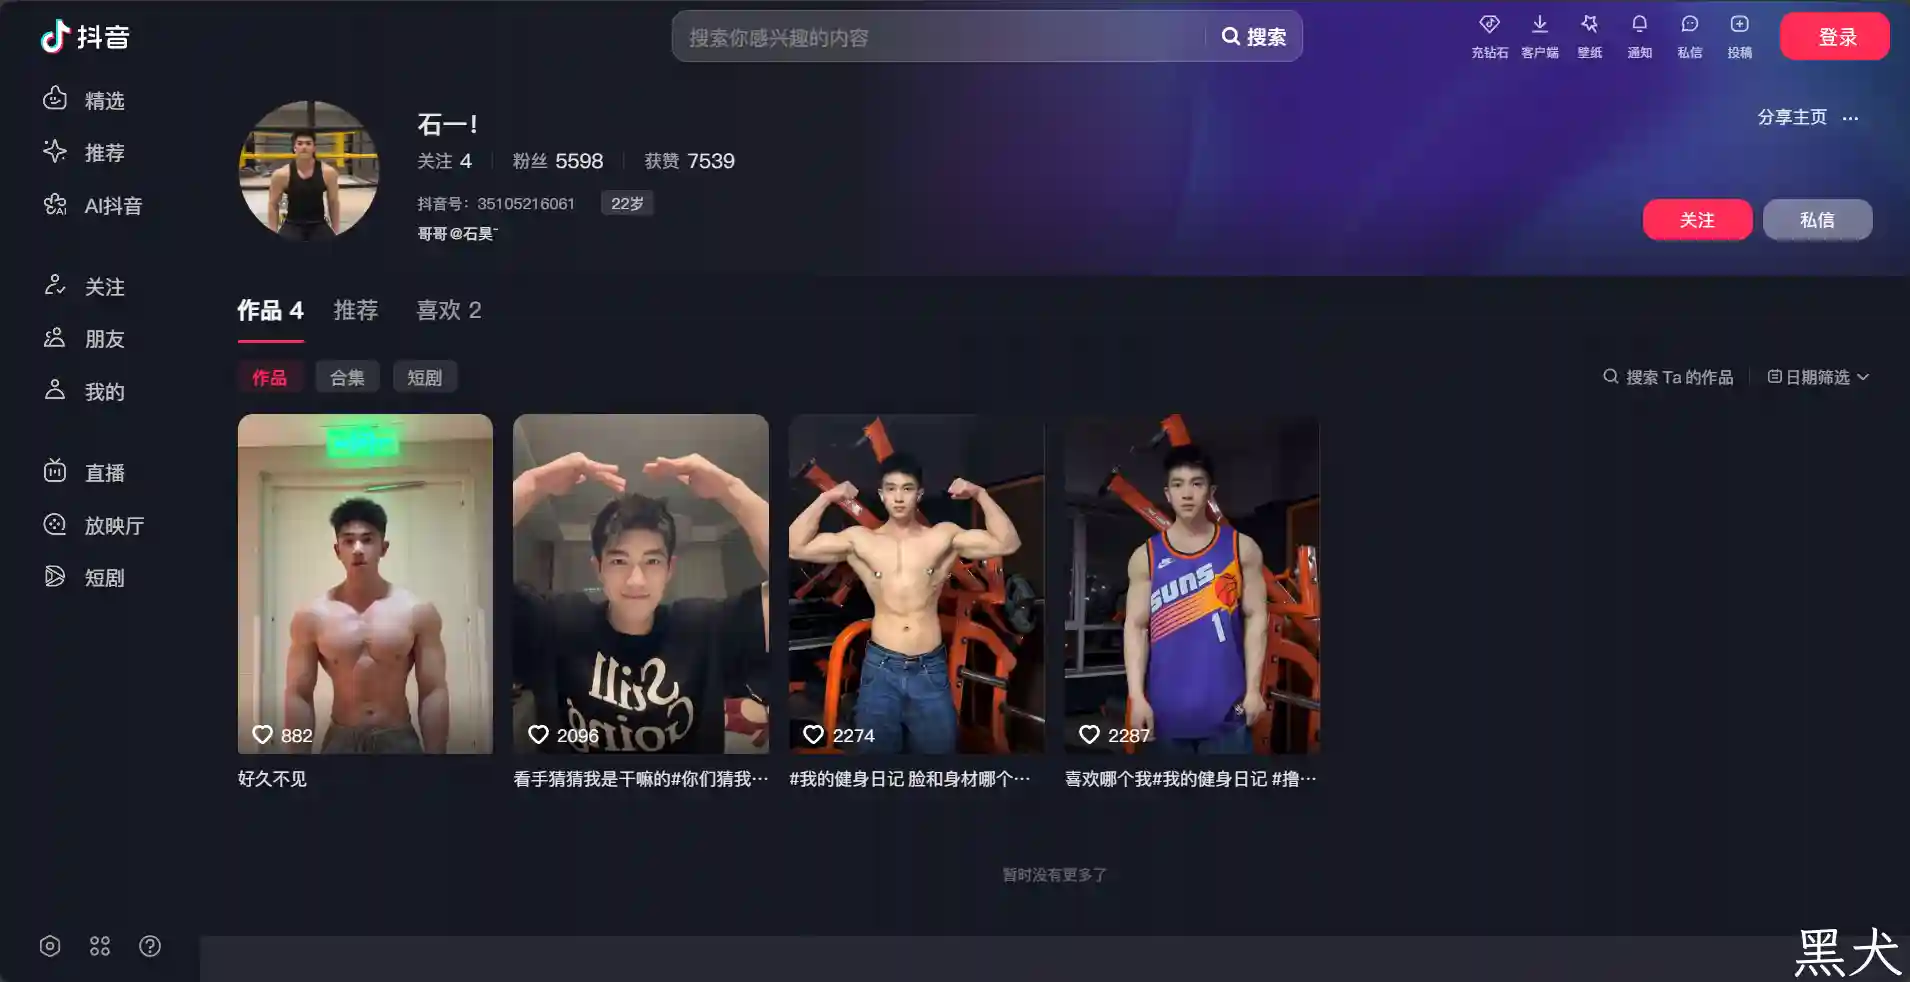
Task: Open the three-dot more options menu
Action: click(x=1850, y=118)
